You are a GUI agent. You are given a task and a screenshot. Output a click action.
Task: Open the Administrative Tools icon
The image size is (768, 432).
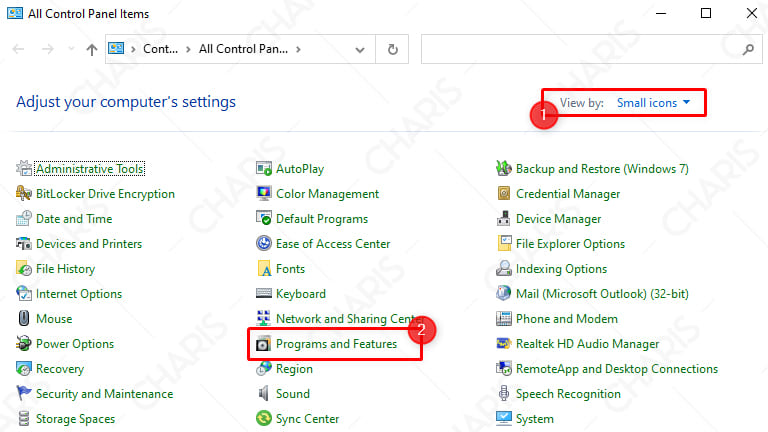(24, 168)
